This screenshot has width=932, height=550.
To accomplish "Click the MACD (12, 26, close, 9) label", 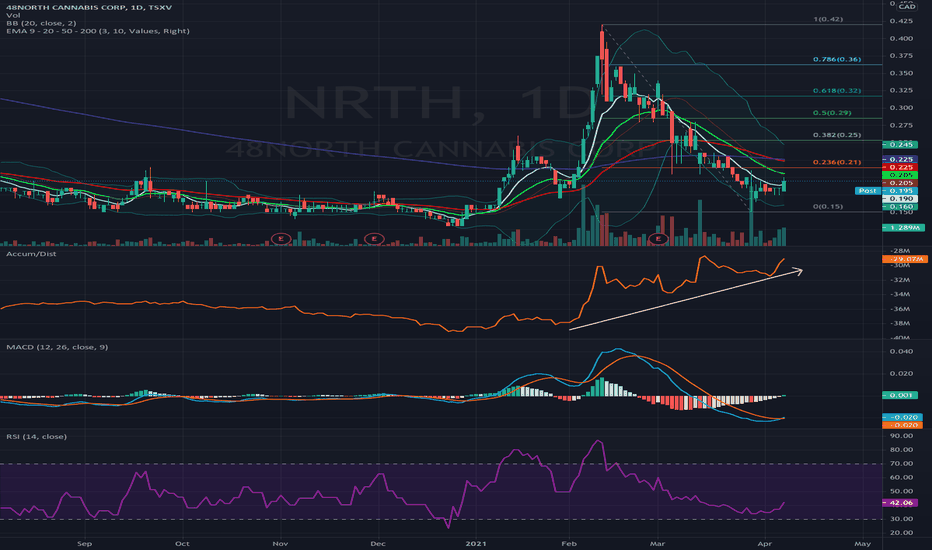I will pos(57,347).
